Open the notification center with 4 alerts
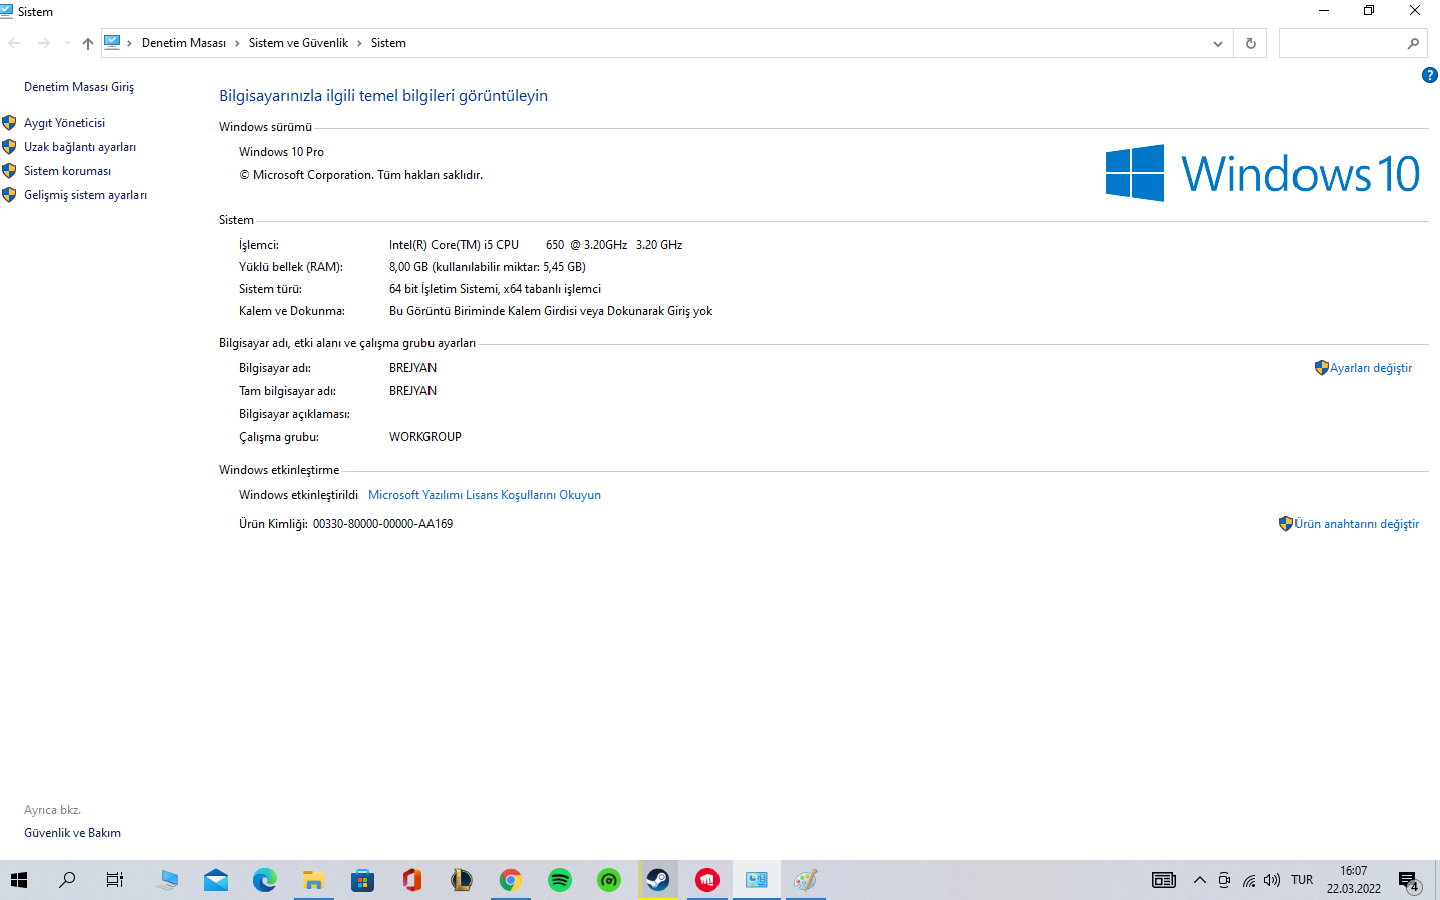The height and width of the screenshot is (900, 1440). [1410, 881]
